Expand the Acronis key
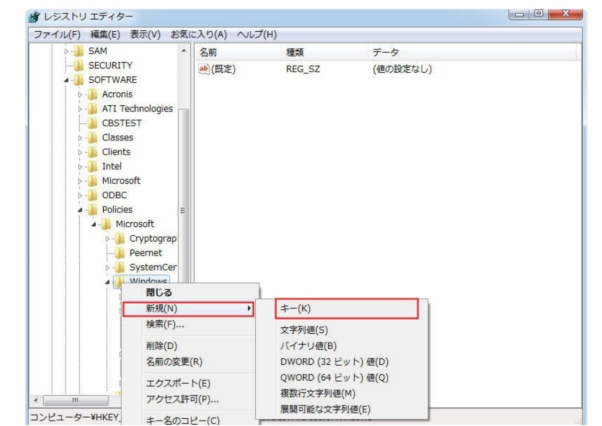The image size is (602, 426). pos(80,94)
